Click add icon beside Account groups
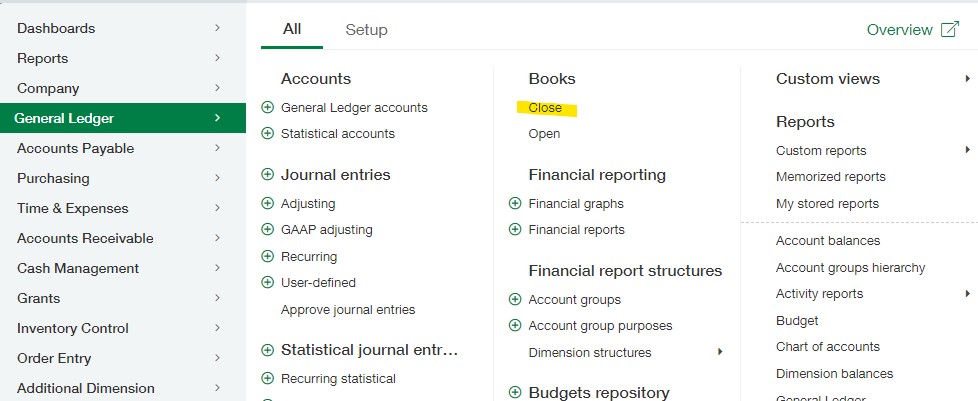Screen dimensions: 978x401 [515, 299]
